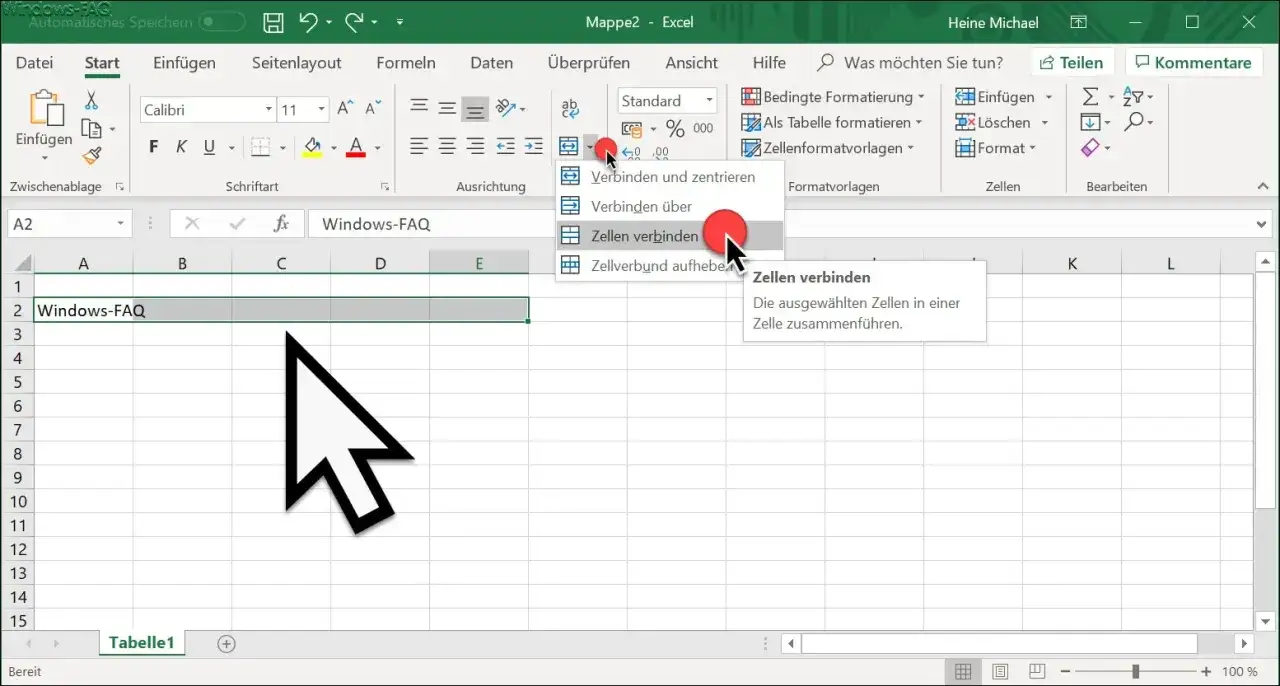Toggle bold F formatting

click(154, 148)
